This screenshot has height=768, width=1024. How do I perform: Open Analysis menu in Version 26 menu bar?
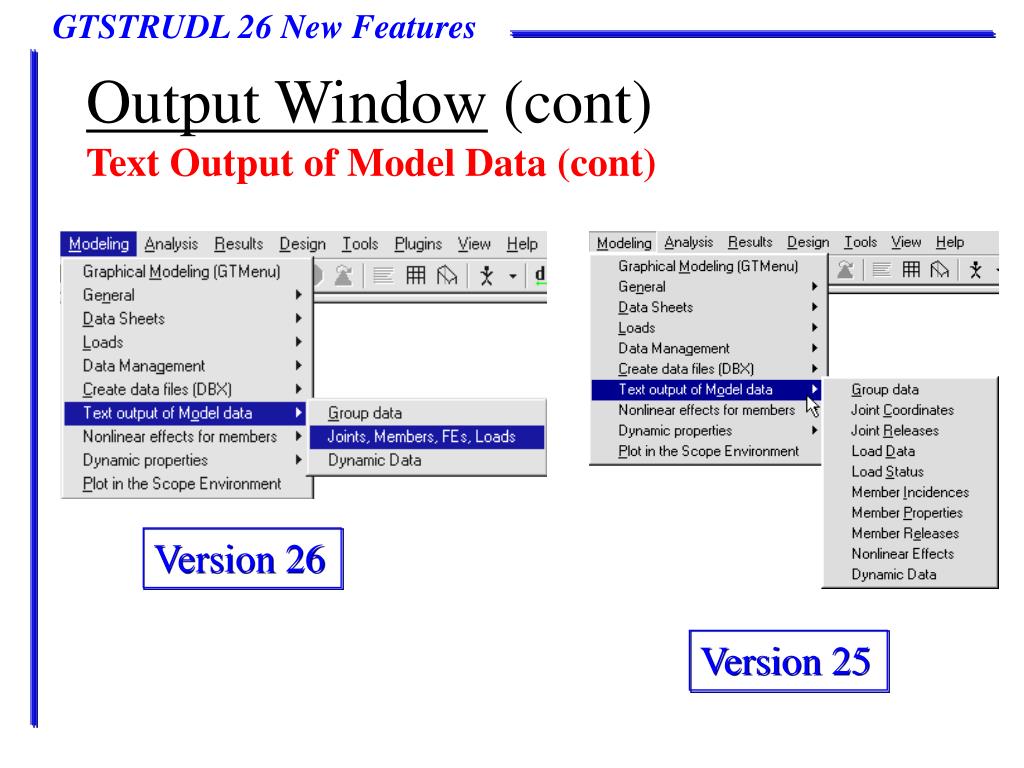[171, 244]
